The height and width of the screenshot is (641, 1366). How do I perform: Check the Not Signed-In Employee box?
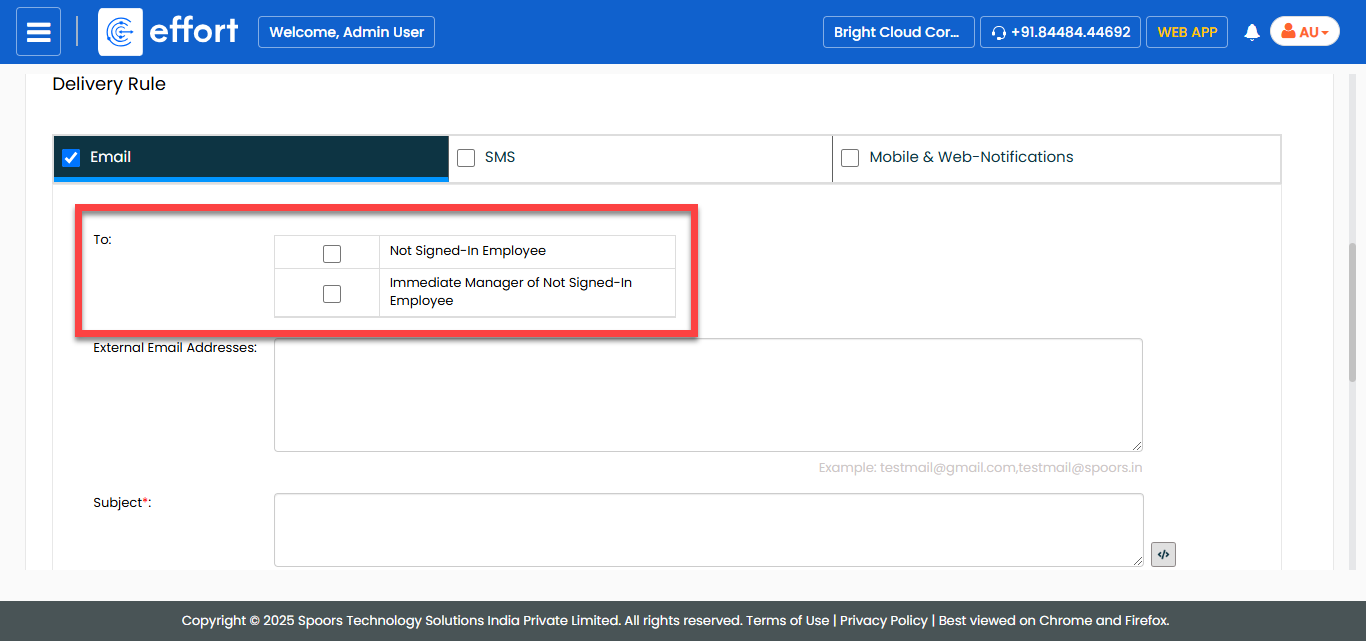[332, 254]
